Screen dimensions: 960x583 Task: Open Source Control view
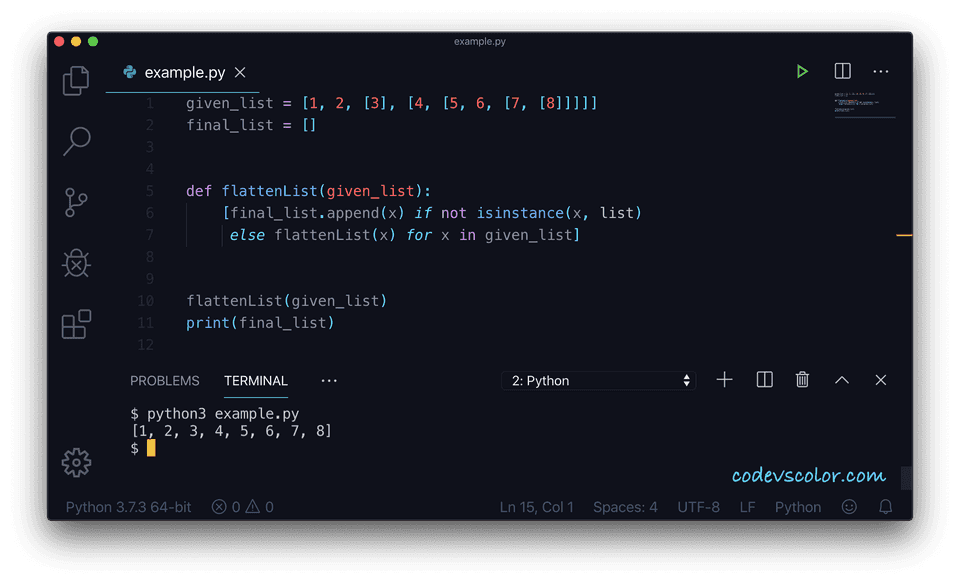tap(76, 202)
